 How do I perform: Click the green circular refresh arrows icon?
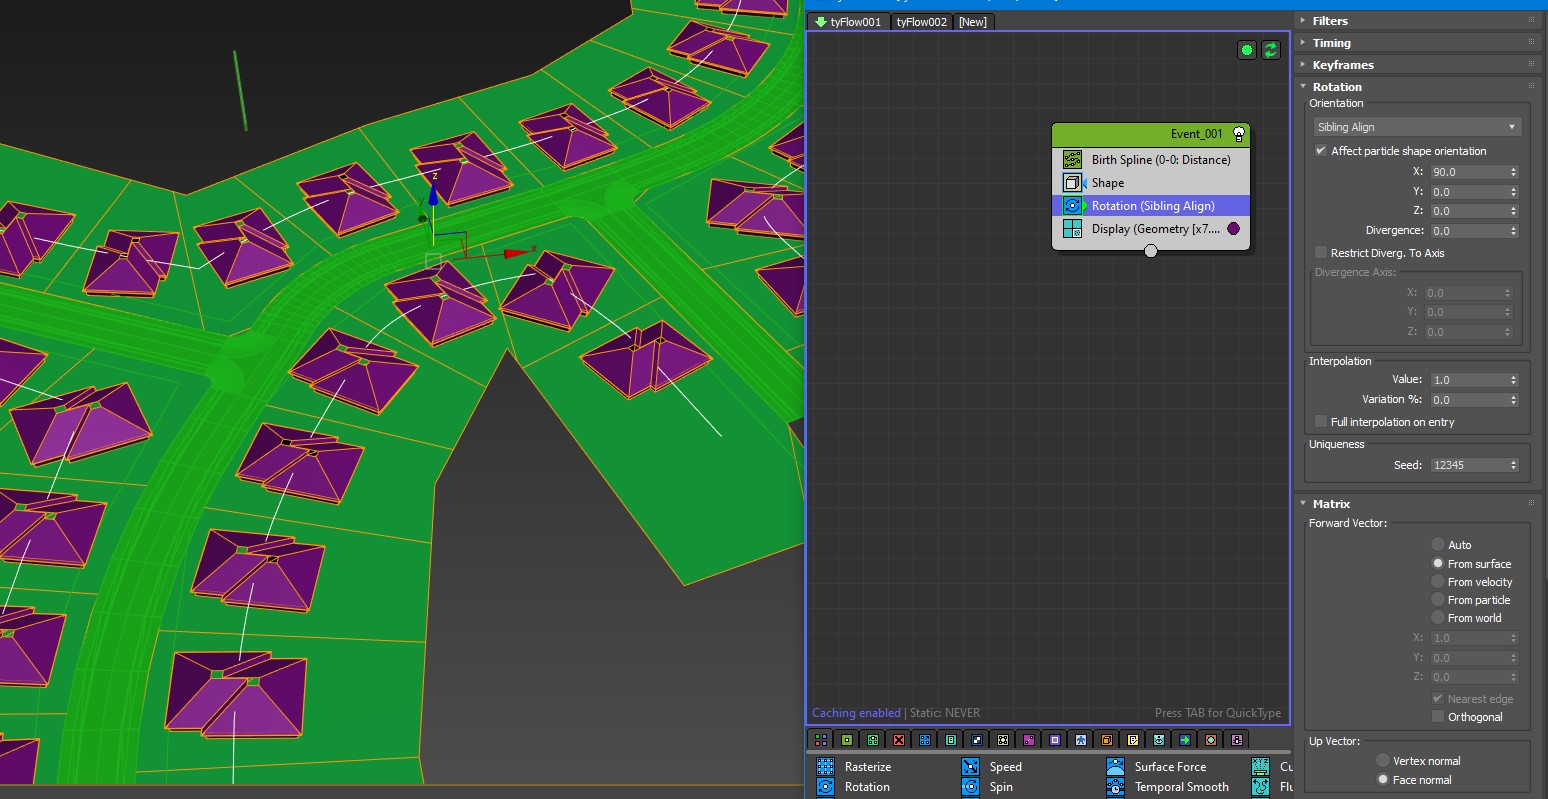click(x=1271, y=50)
